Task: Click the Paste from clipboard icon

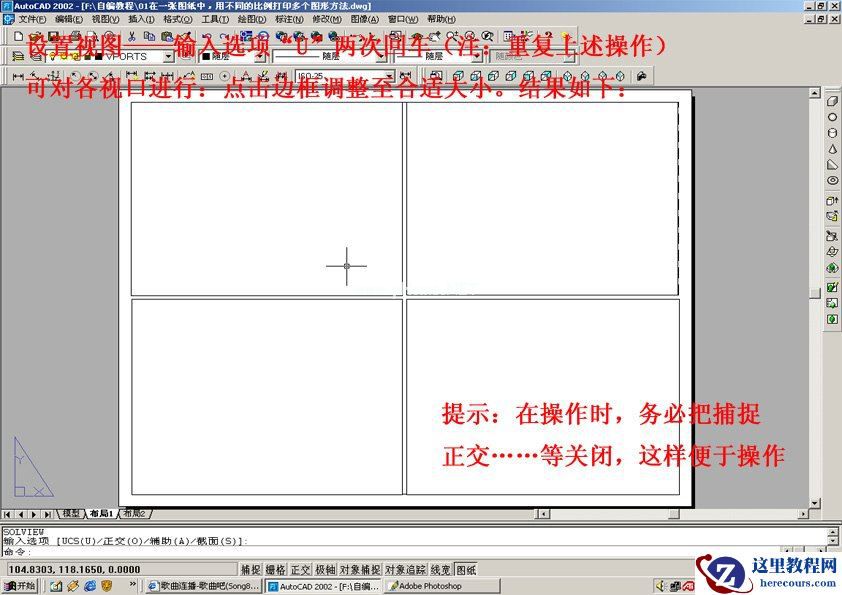Action: click(166, 36)
